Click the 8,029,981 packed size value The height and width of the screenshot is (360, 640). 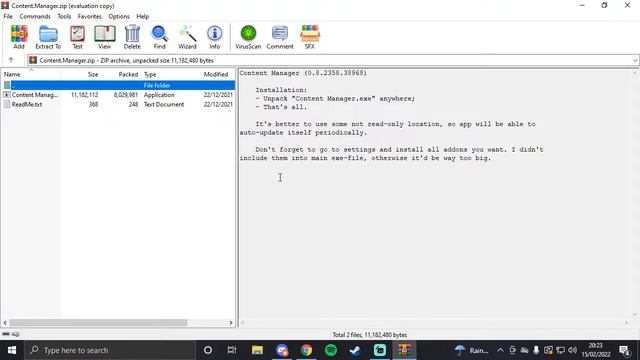pos(126,95)
